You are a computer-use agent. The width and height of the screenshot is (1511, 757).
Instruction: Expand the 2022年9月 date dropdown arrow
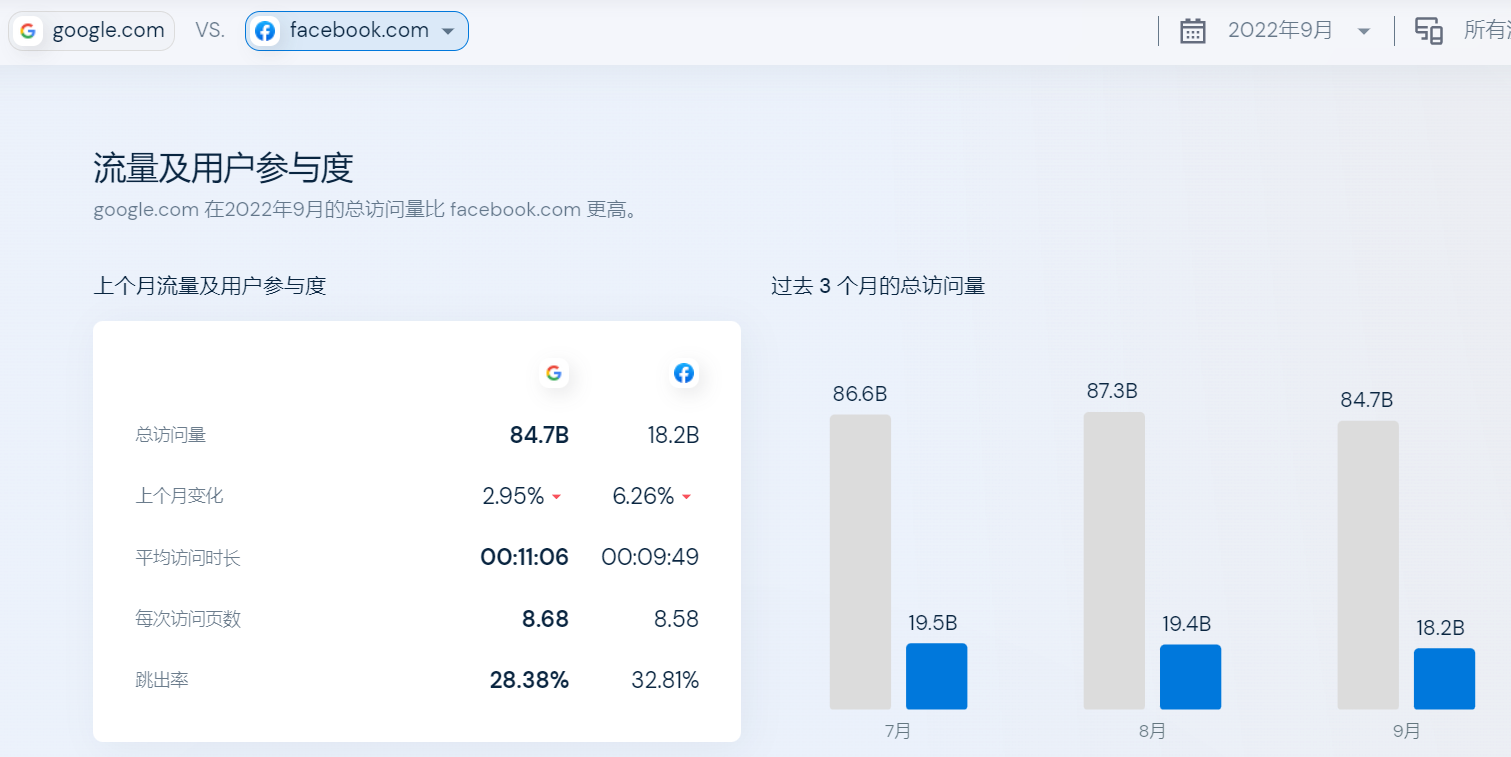point(1364,32)
